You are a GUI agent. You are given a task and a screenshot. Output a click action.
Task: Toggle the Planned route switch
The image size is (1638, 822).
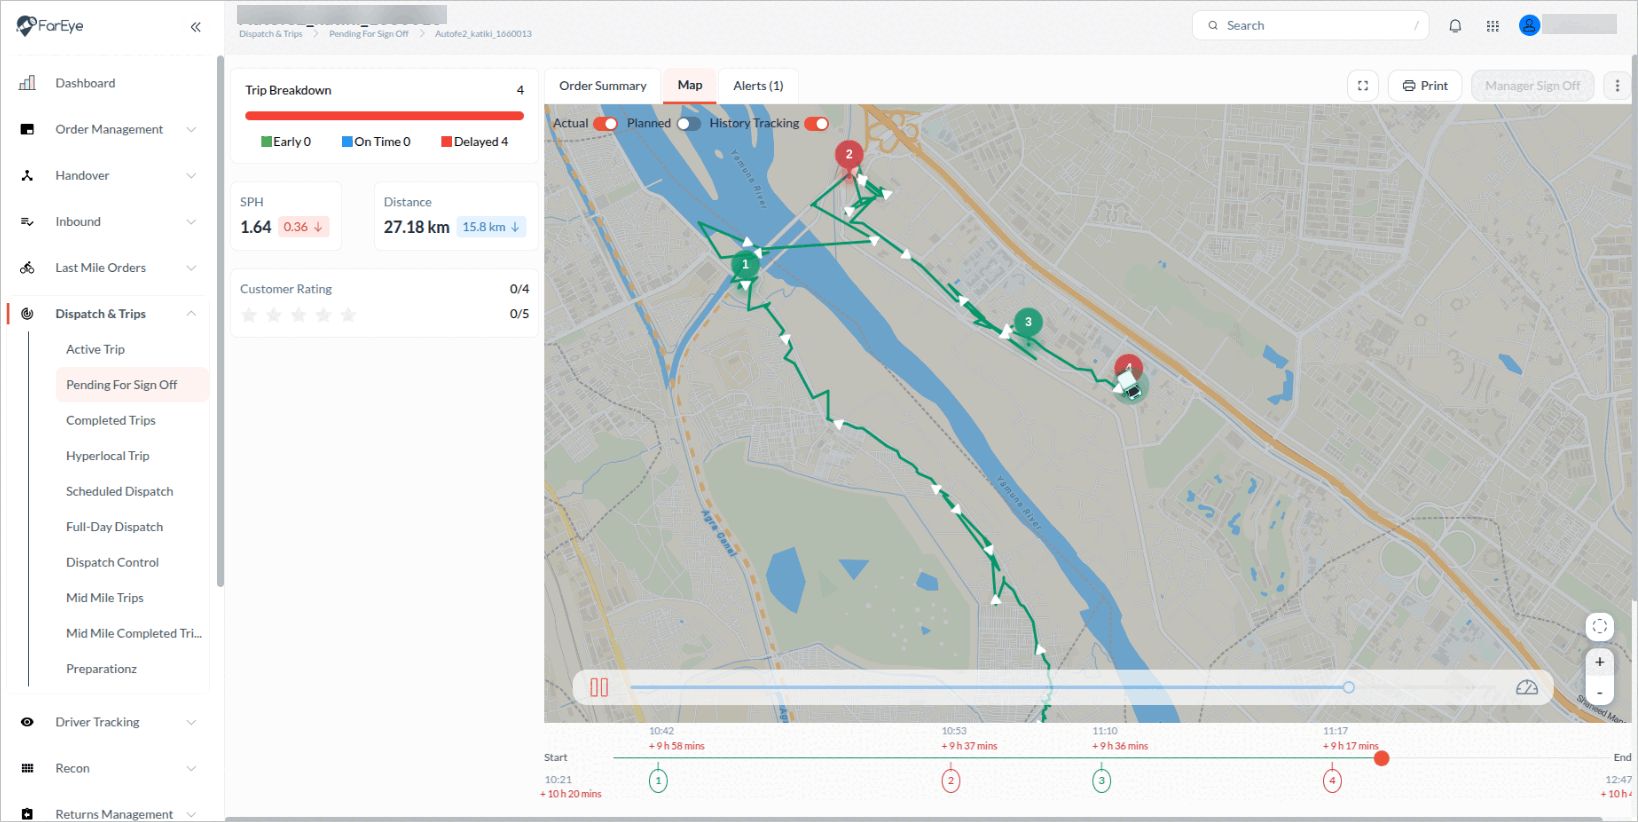click(x=689, y=124)
